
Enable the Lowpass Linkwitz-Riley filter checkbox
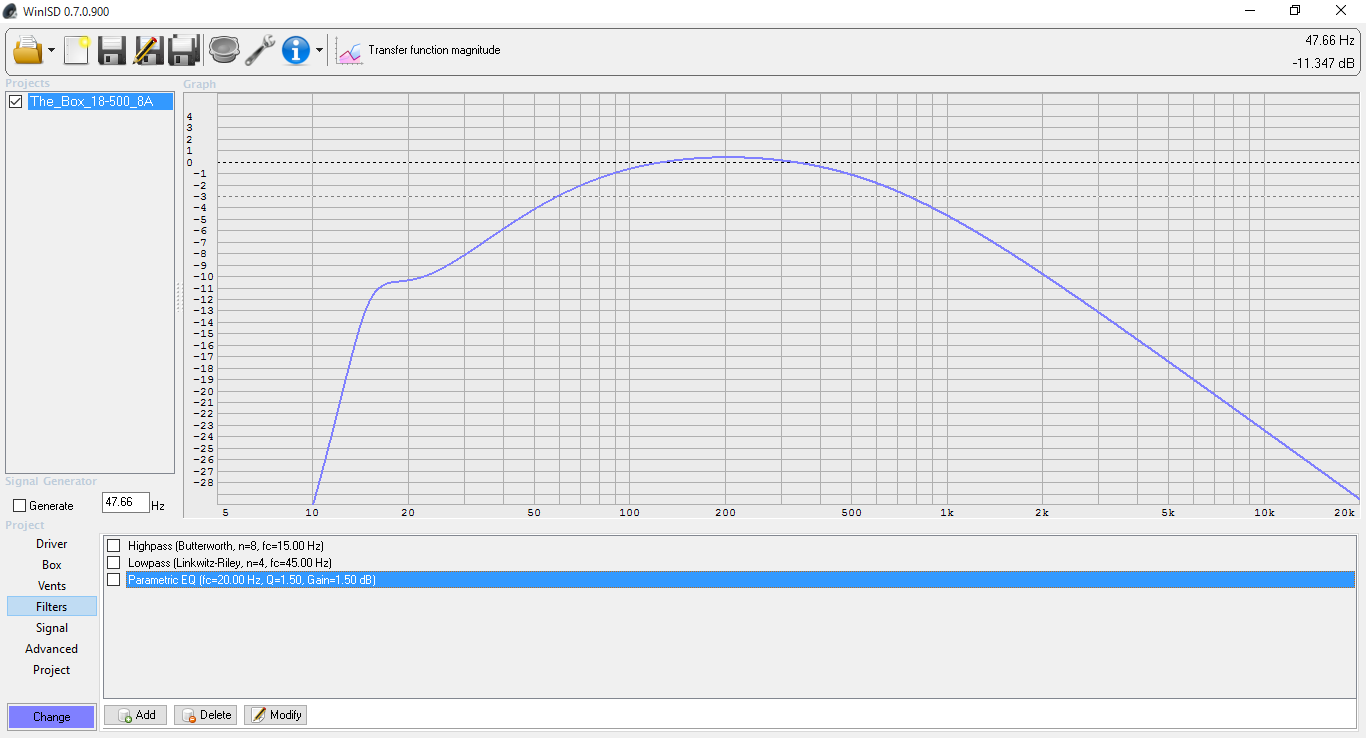(x=113, y=562)
